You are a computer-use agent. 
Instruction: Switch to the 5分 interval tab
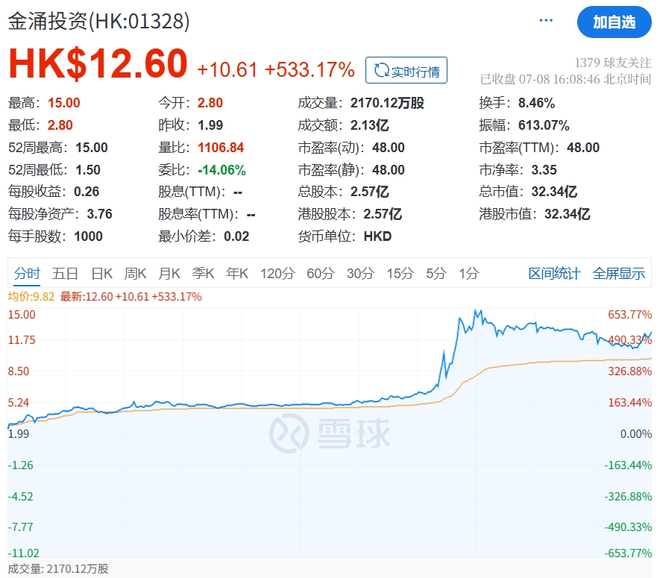pos(436,274)
